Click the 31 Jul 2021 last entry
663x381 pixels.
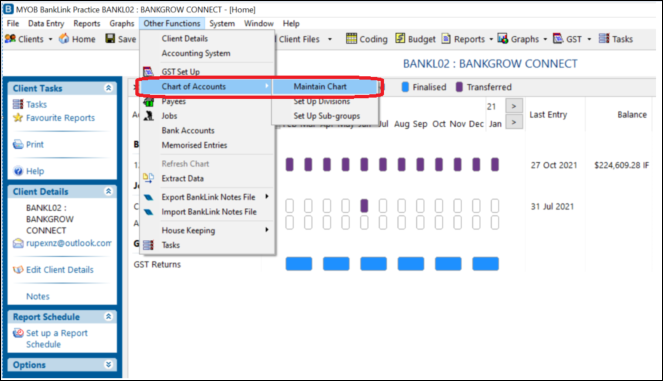pos(552,207)
